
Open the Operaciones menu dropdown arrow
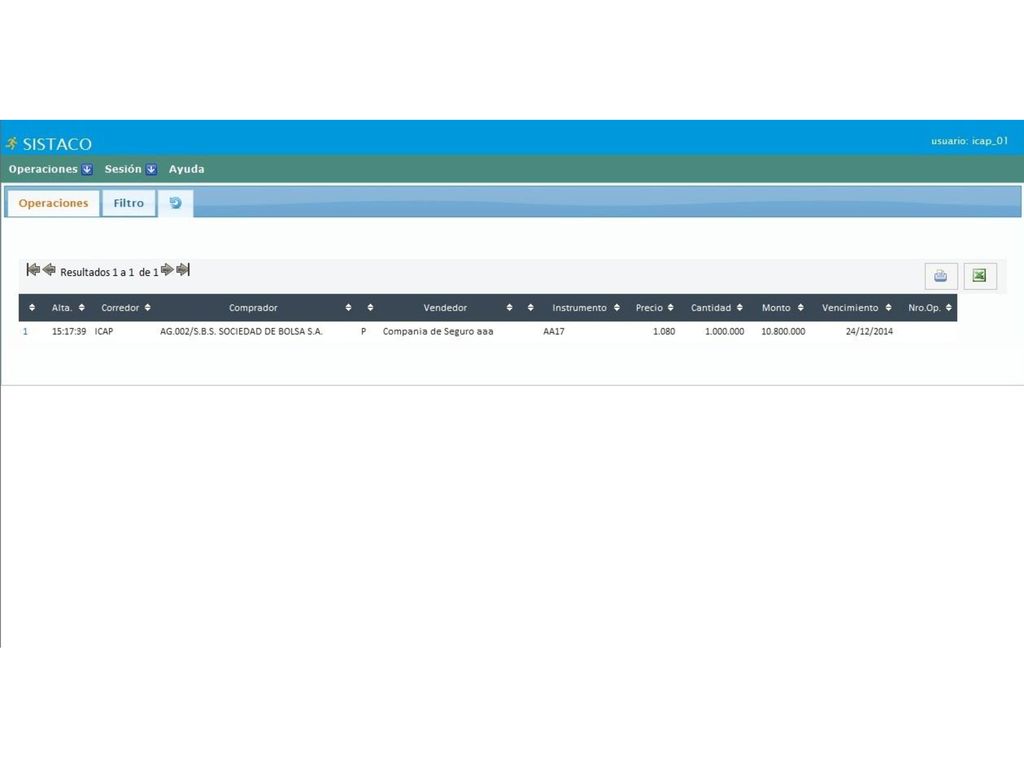click(87, 169)
